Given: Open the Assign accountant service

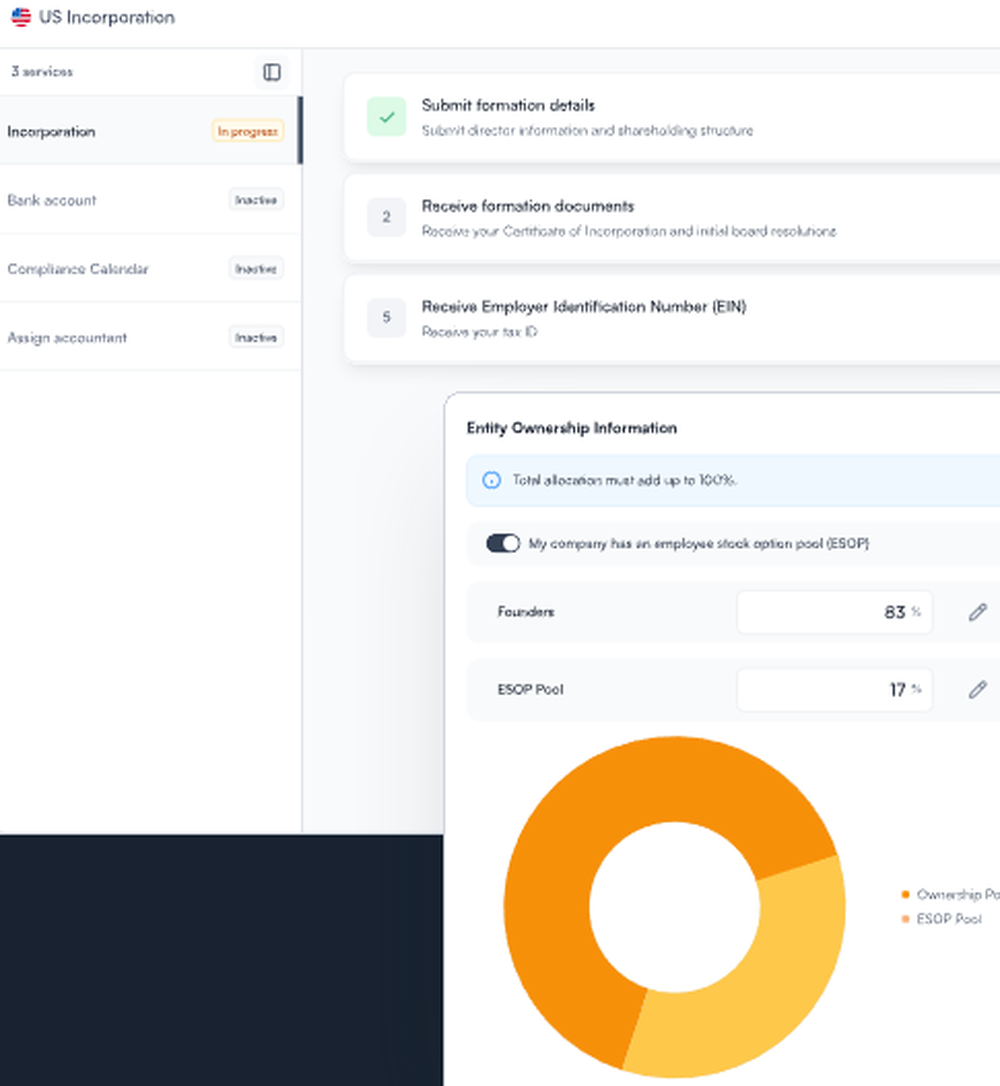Looking at the screenshot, I should (x=150, y=337).
